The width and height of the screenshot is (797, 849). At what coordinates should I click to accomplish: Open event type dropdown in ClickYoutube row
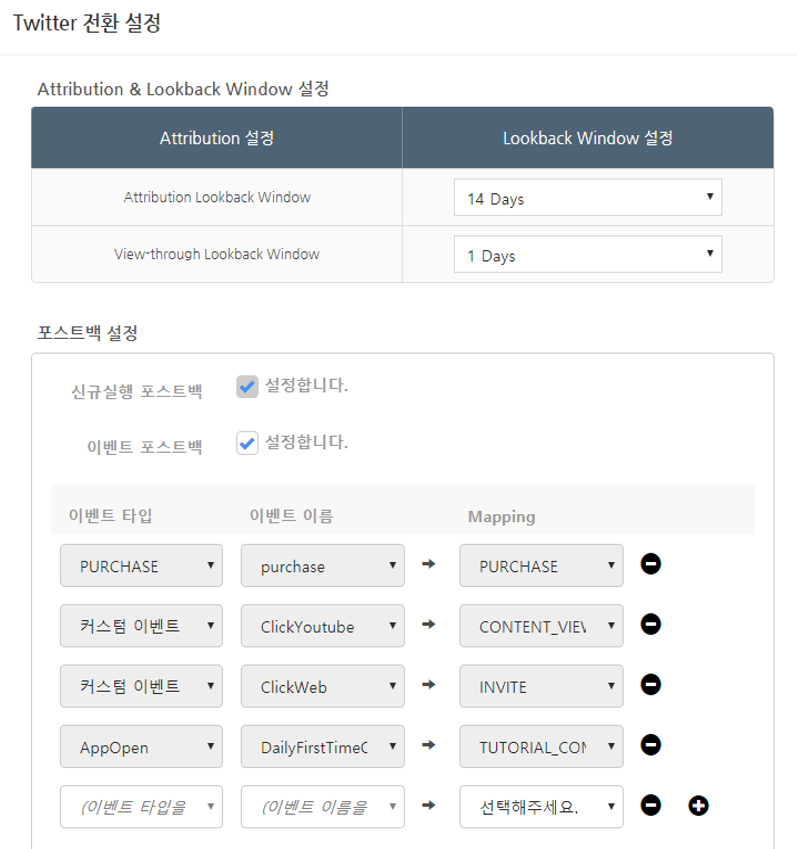[x=141, y=626]
